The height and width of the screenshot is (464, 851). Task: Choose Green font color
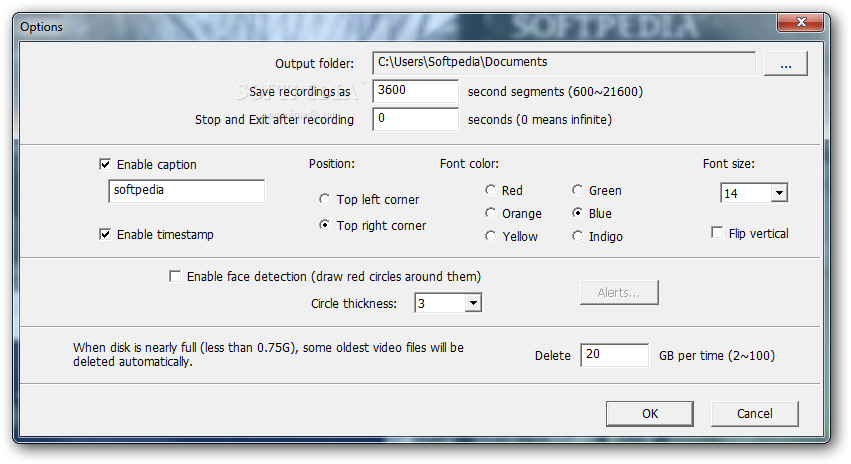[577, 190]
